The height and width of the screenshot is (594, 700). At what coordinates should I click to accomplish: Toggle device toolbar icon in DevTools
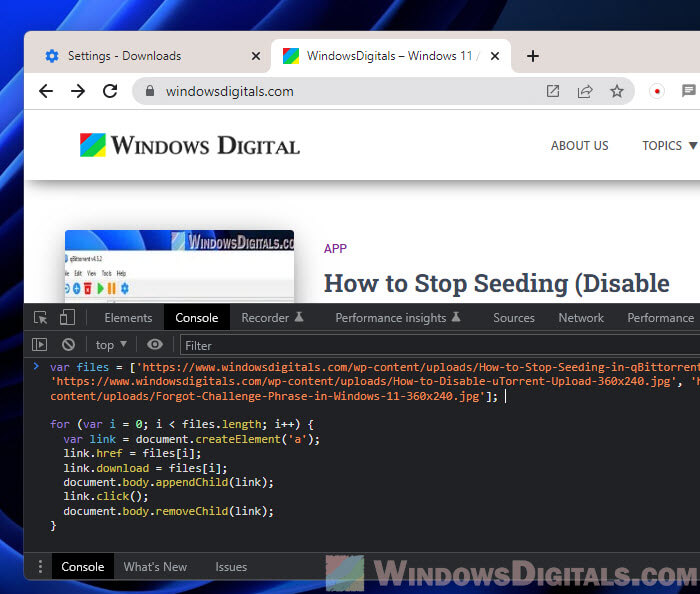point(67,318)
